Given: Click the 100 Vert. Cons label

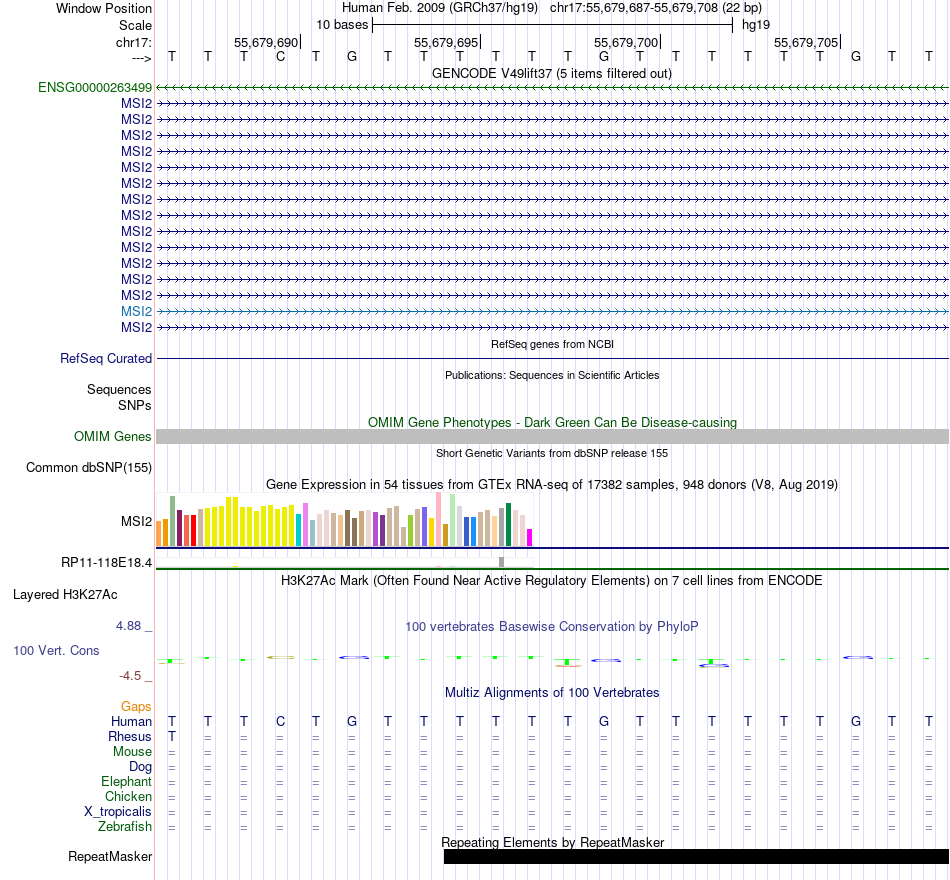Looking at the screenshot, I should pos(56,650).
